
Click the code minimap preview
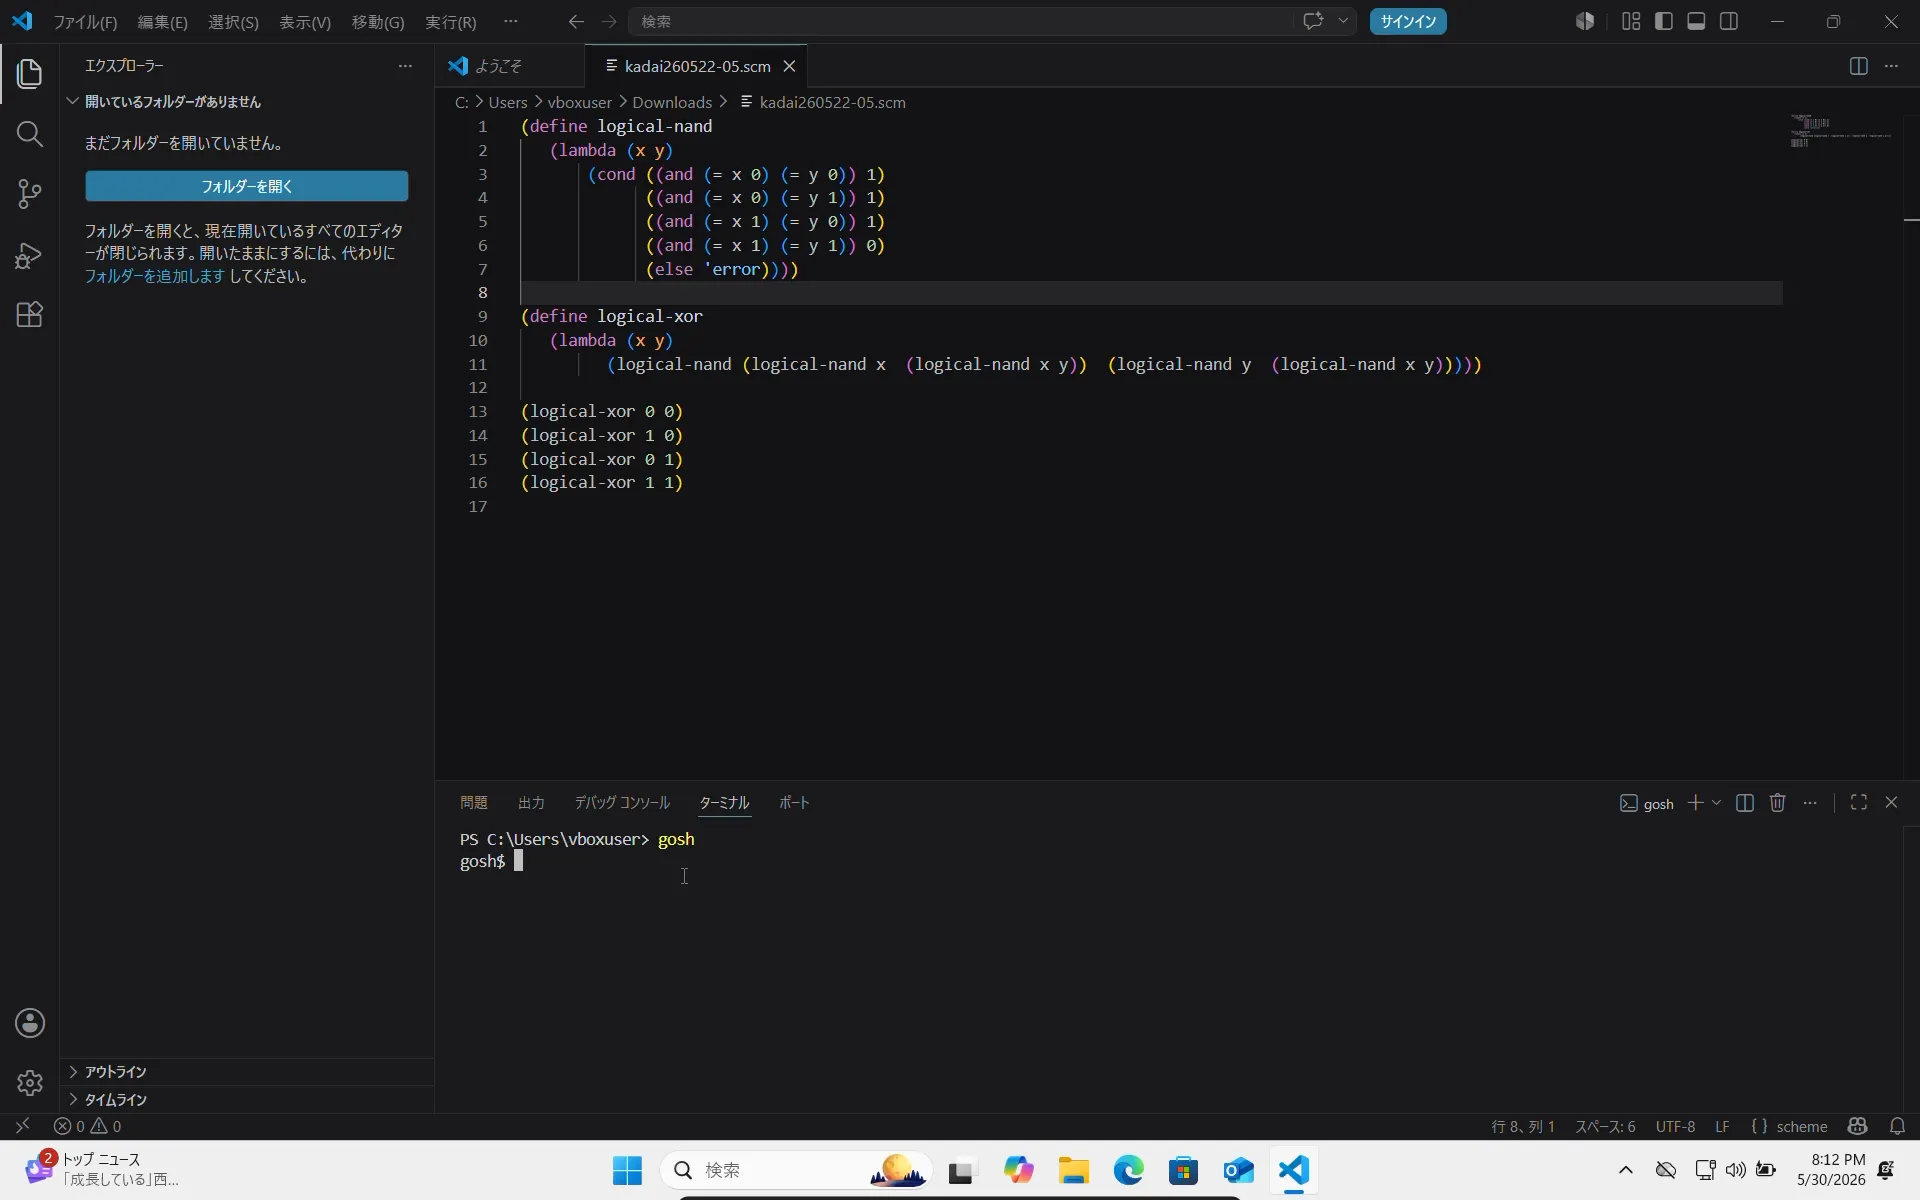pos(1840,131)
